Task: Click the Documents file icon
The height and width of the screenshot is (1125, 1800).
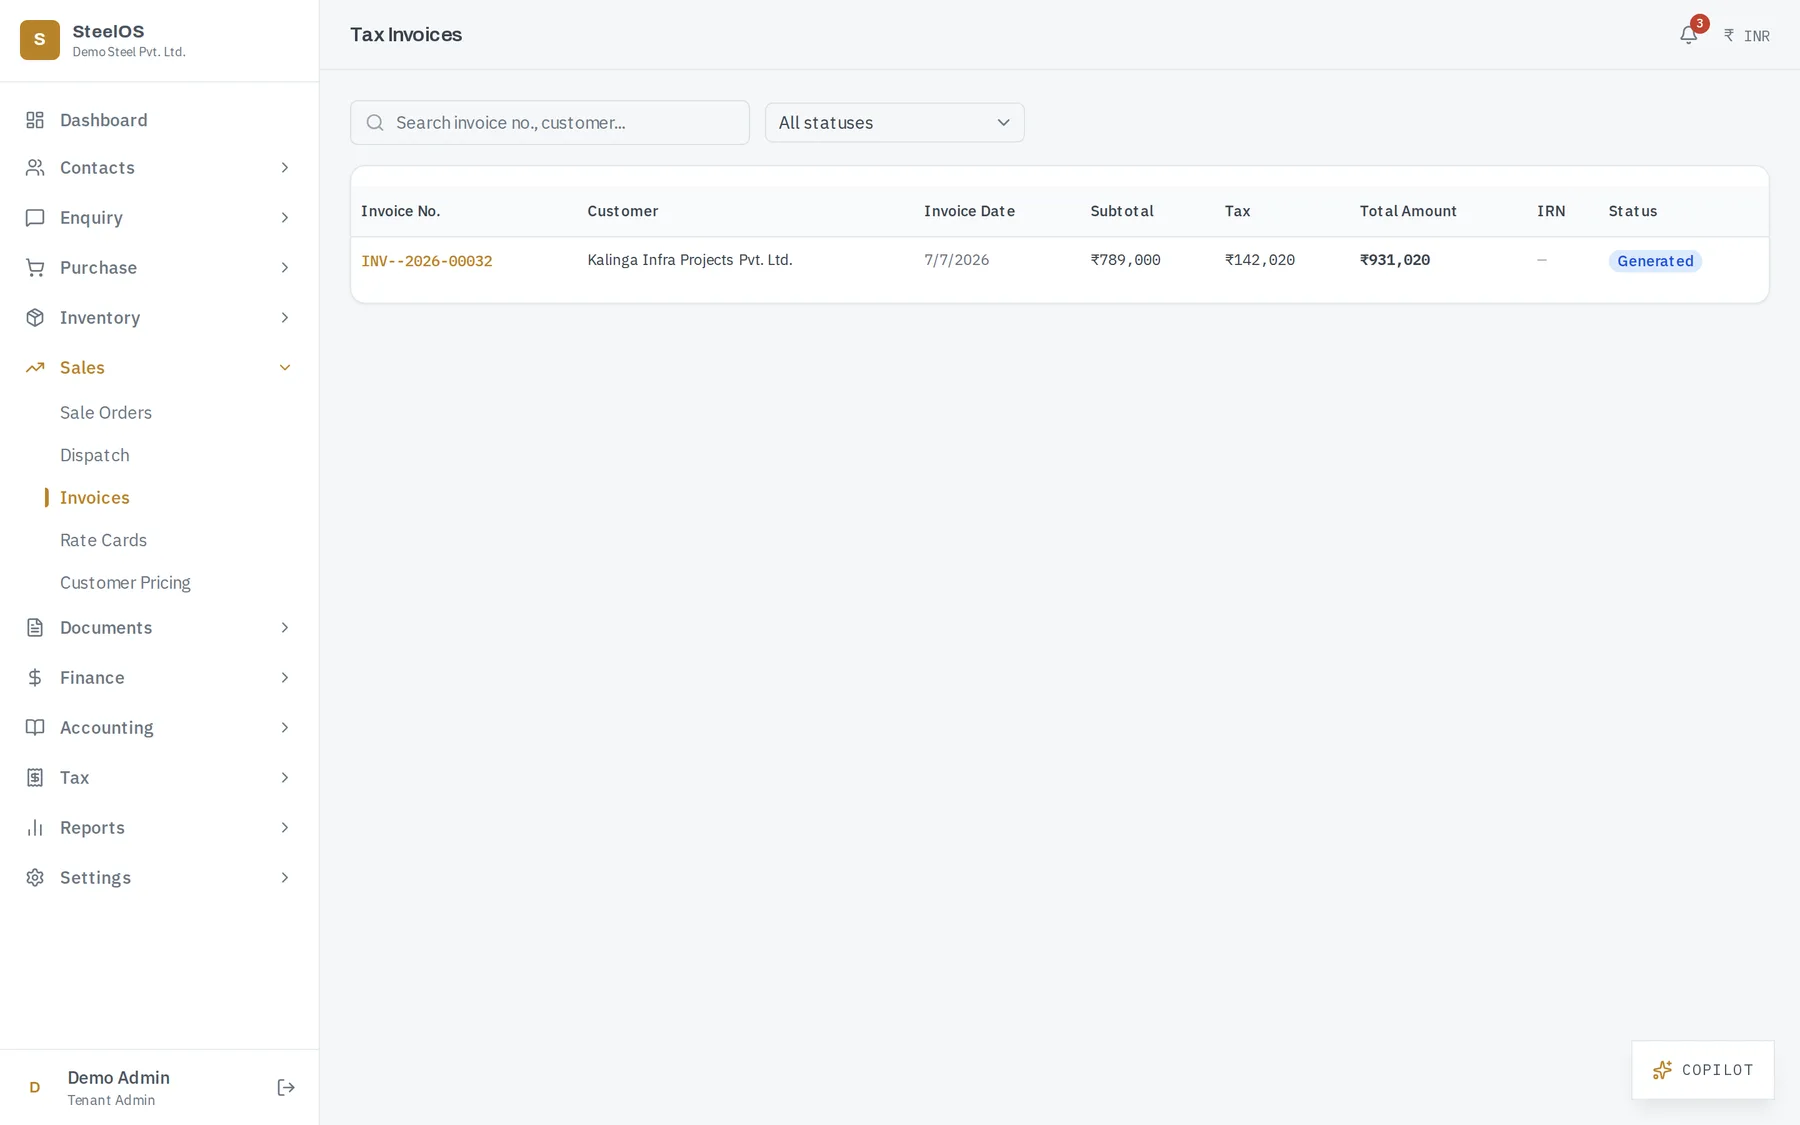Action: pyautogui.click(x=35, y=627)
